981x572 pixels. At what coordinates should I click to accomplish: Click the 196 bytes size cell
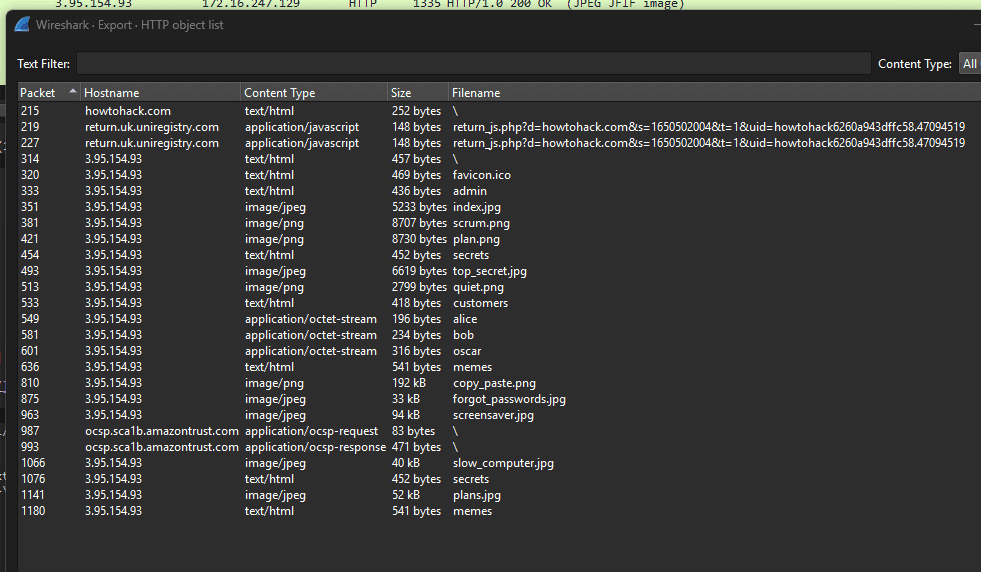[x=416, y=319]
